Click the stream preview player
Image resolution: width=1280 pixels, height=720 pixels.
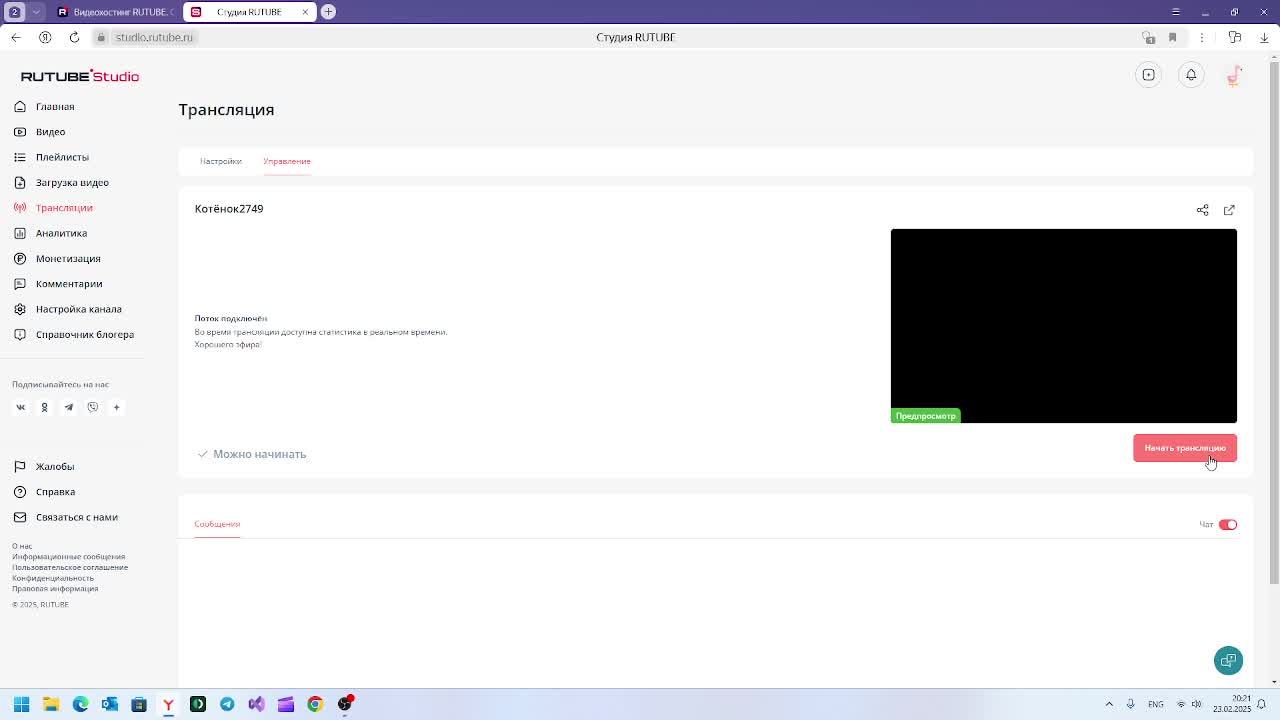[x=1064, y=326]
